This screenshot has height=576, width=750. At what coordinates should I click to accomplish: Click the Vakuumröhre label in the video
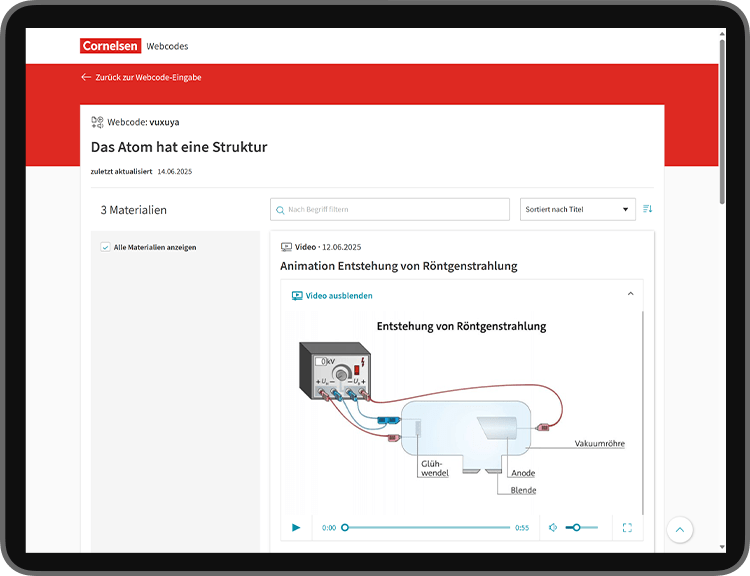pyautogui.click(x=599, y=443)
